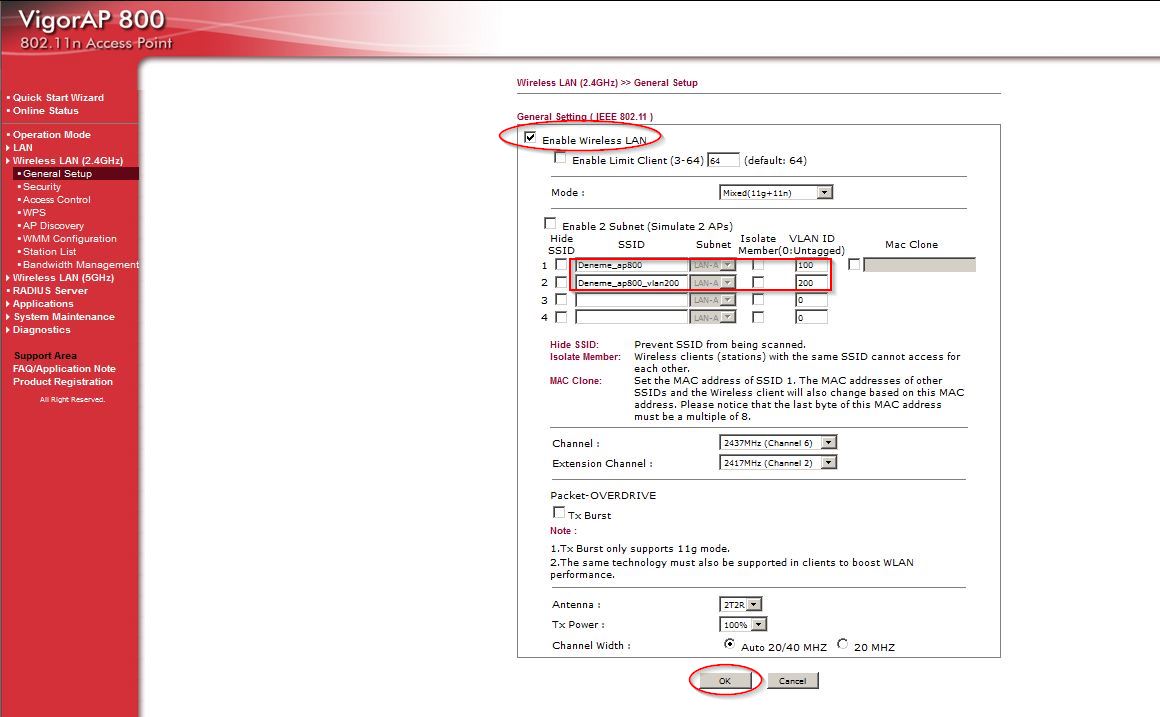Viewport: 1160px width, 717px height.
Task: Open the Antenna dropdown
Action: 741,604
